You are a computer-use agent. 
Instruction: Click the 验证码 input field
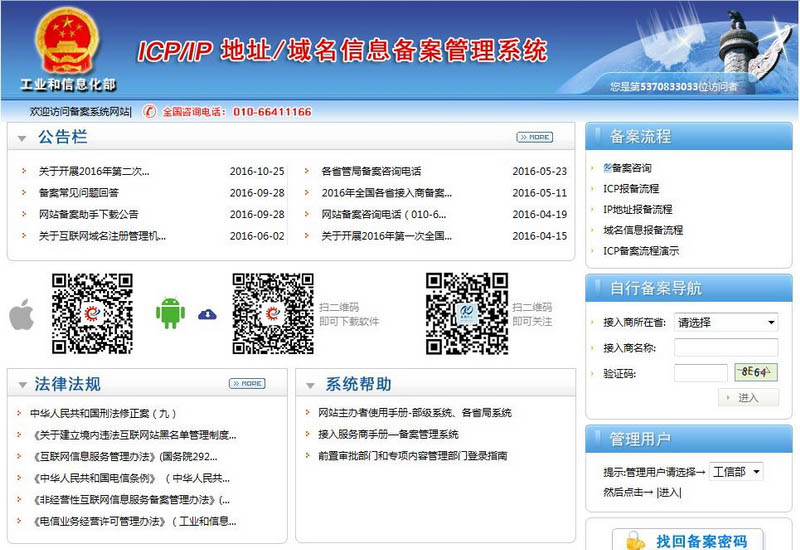coord(700,373)
